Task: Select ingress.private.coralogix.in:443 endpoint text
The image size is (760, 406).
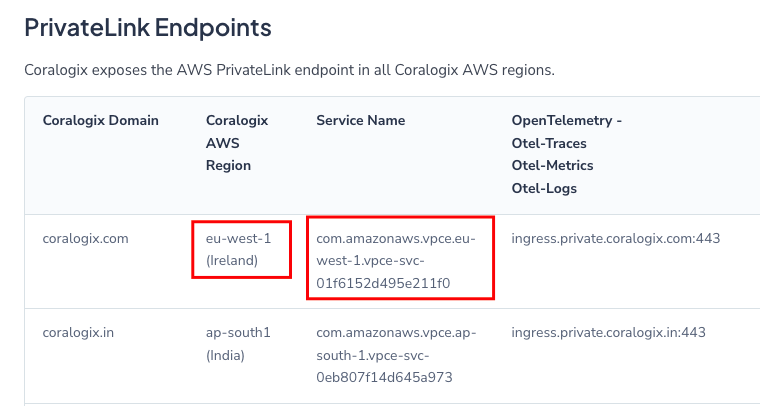Action: tap(608, 332)
